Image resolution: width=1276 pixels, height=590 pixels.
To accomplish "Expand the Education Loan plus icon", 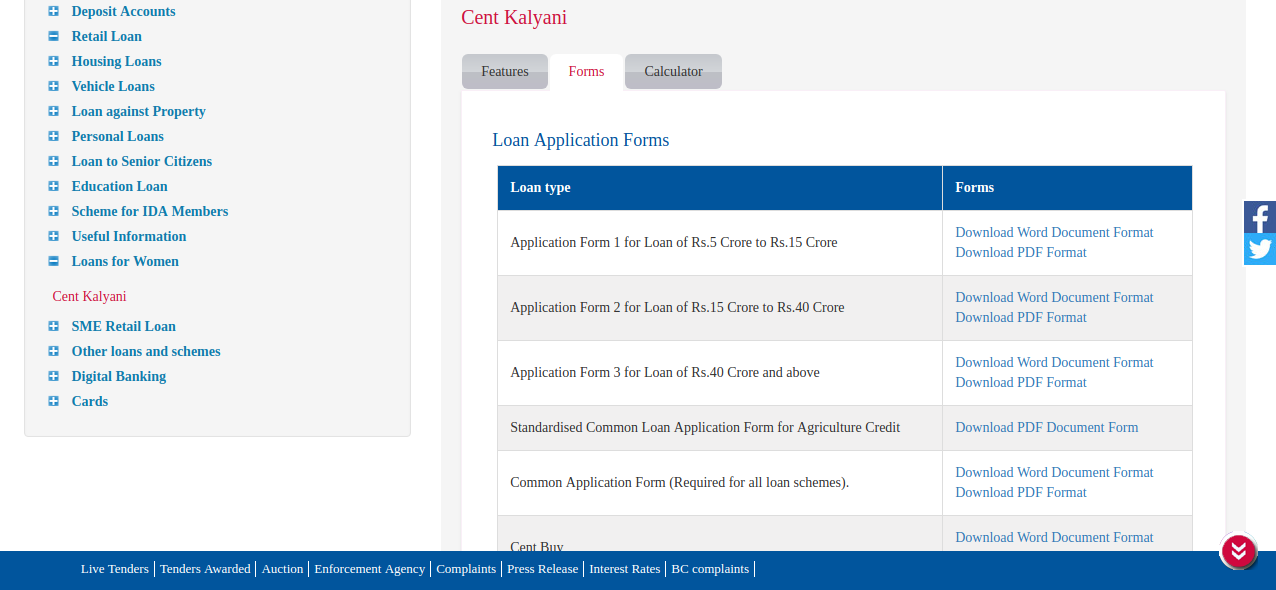I will (54, 186).
